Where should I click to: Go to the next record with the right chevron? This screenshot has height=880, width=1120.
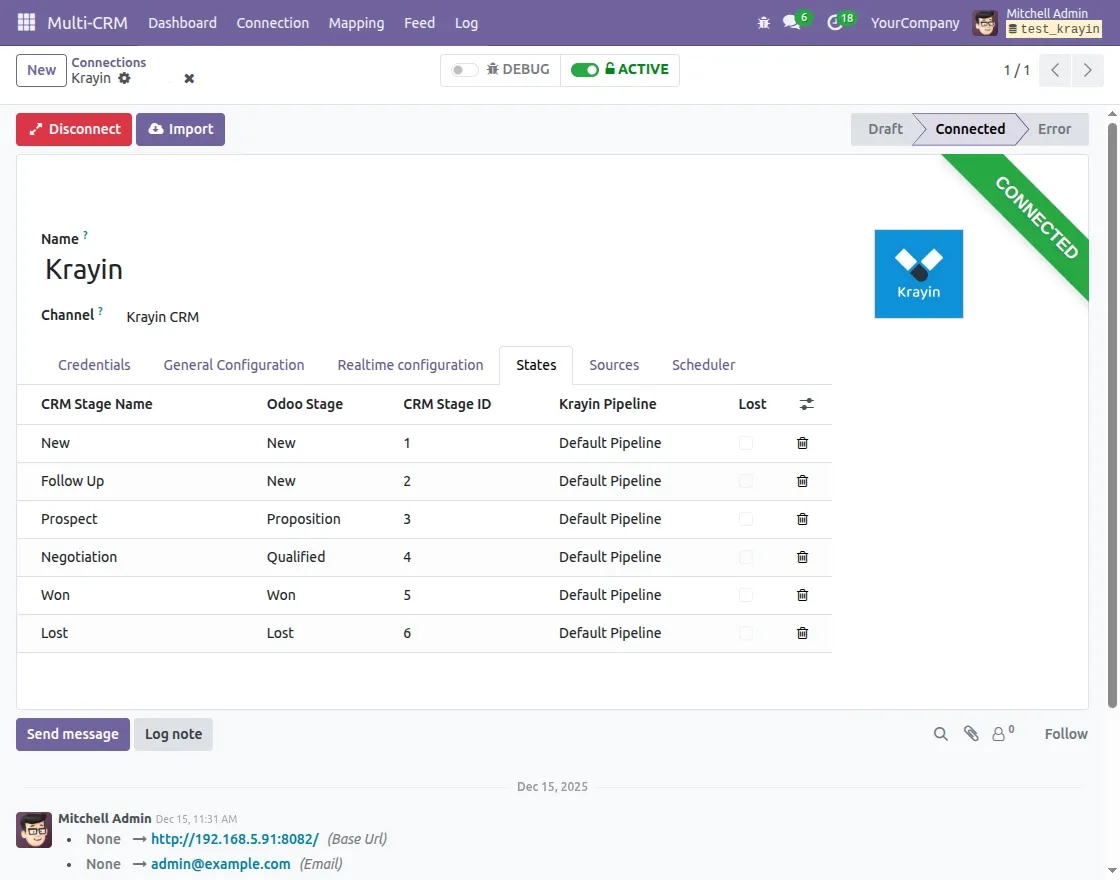(x=1088, y=70)
